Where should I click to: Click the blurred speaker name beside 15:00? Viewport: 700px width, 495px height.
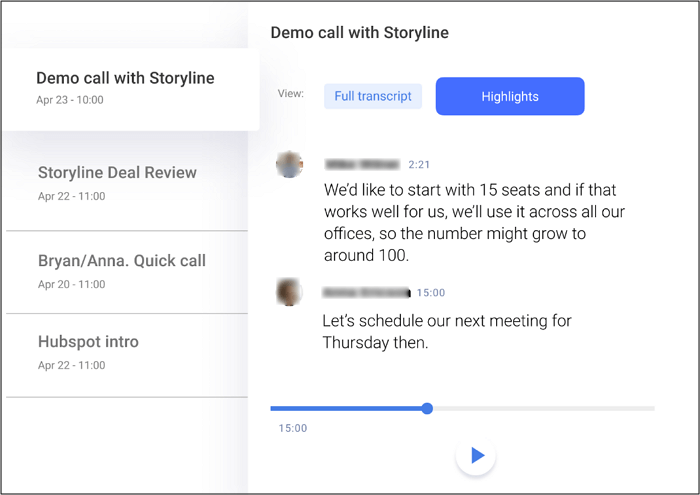tap(366, 293)
